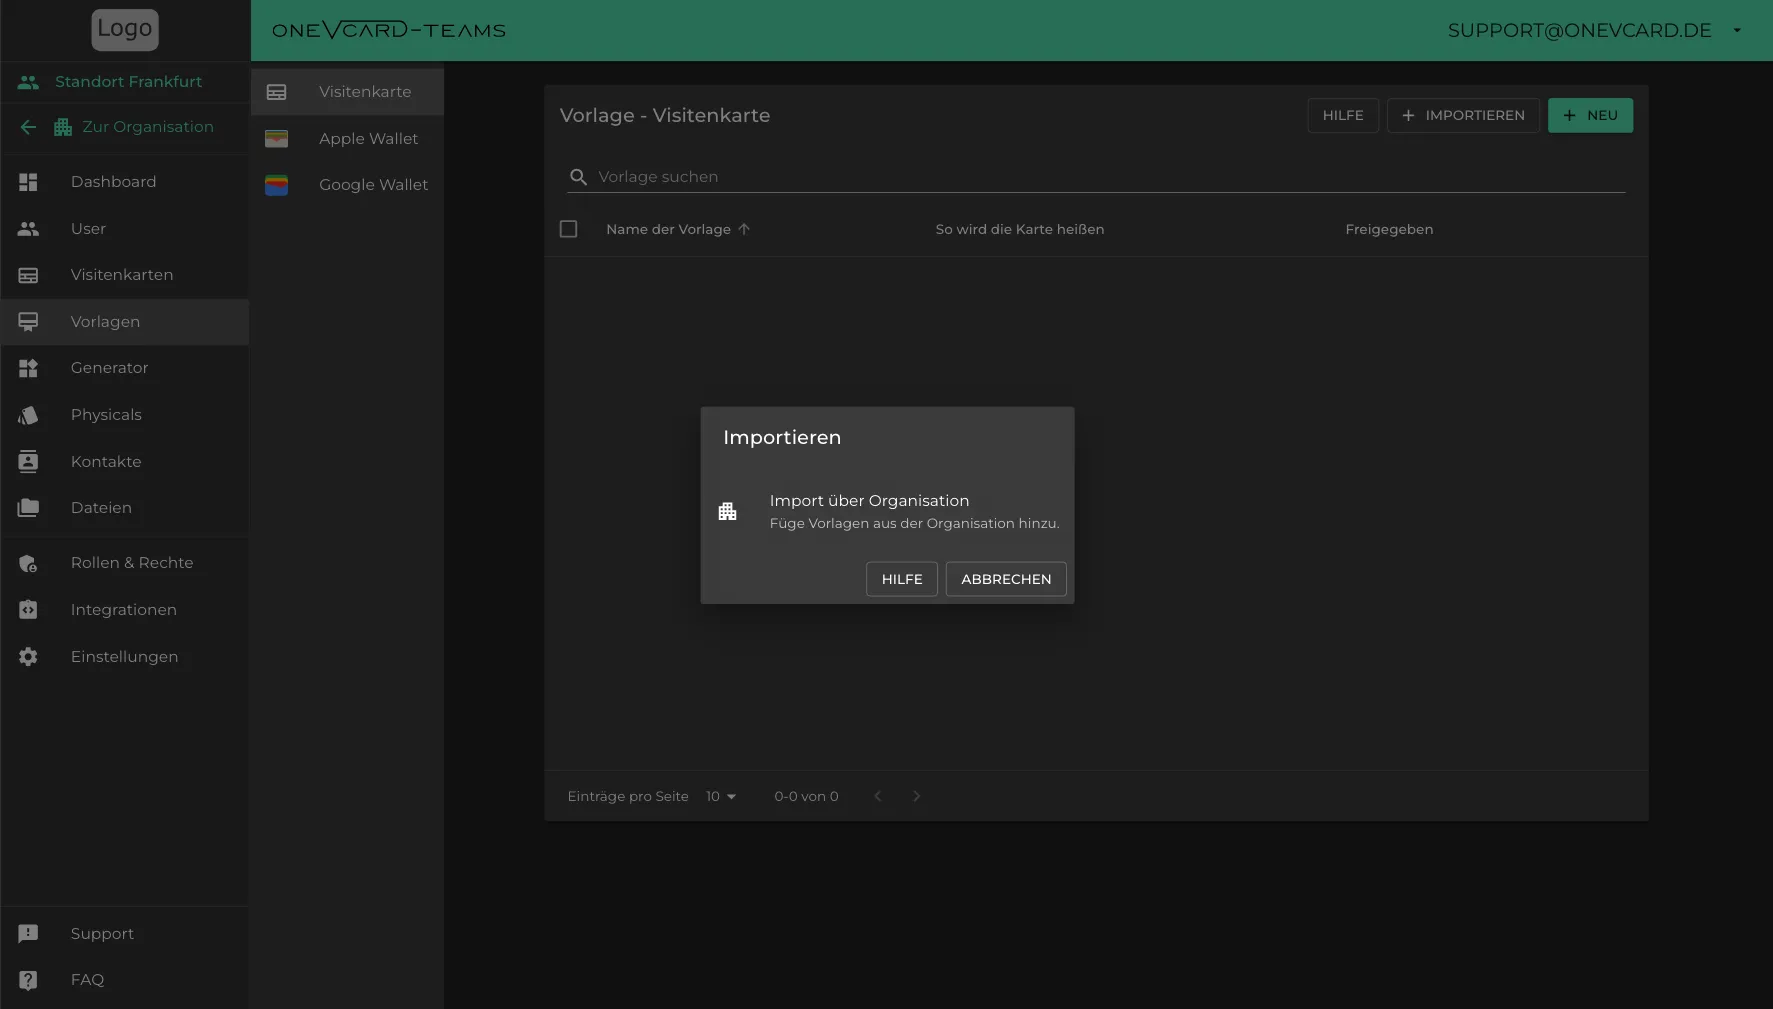Click the FAQ question mark icon
This screenshot has height=1009, width=1773.
[28, 980]
